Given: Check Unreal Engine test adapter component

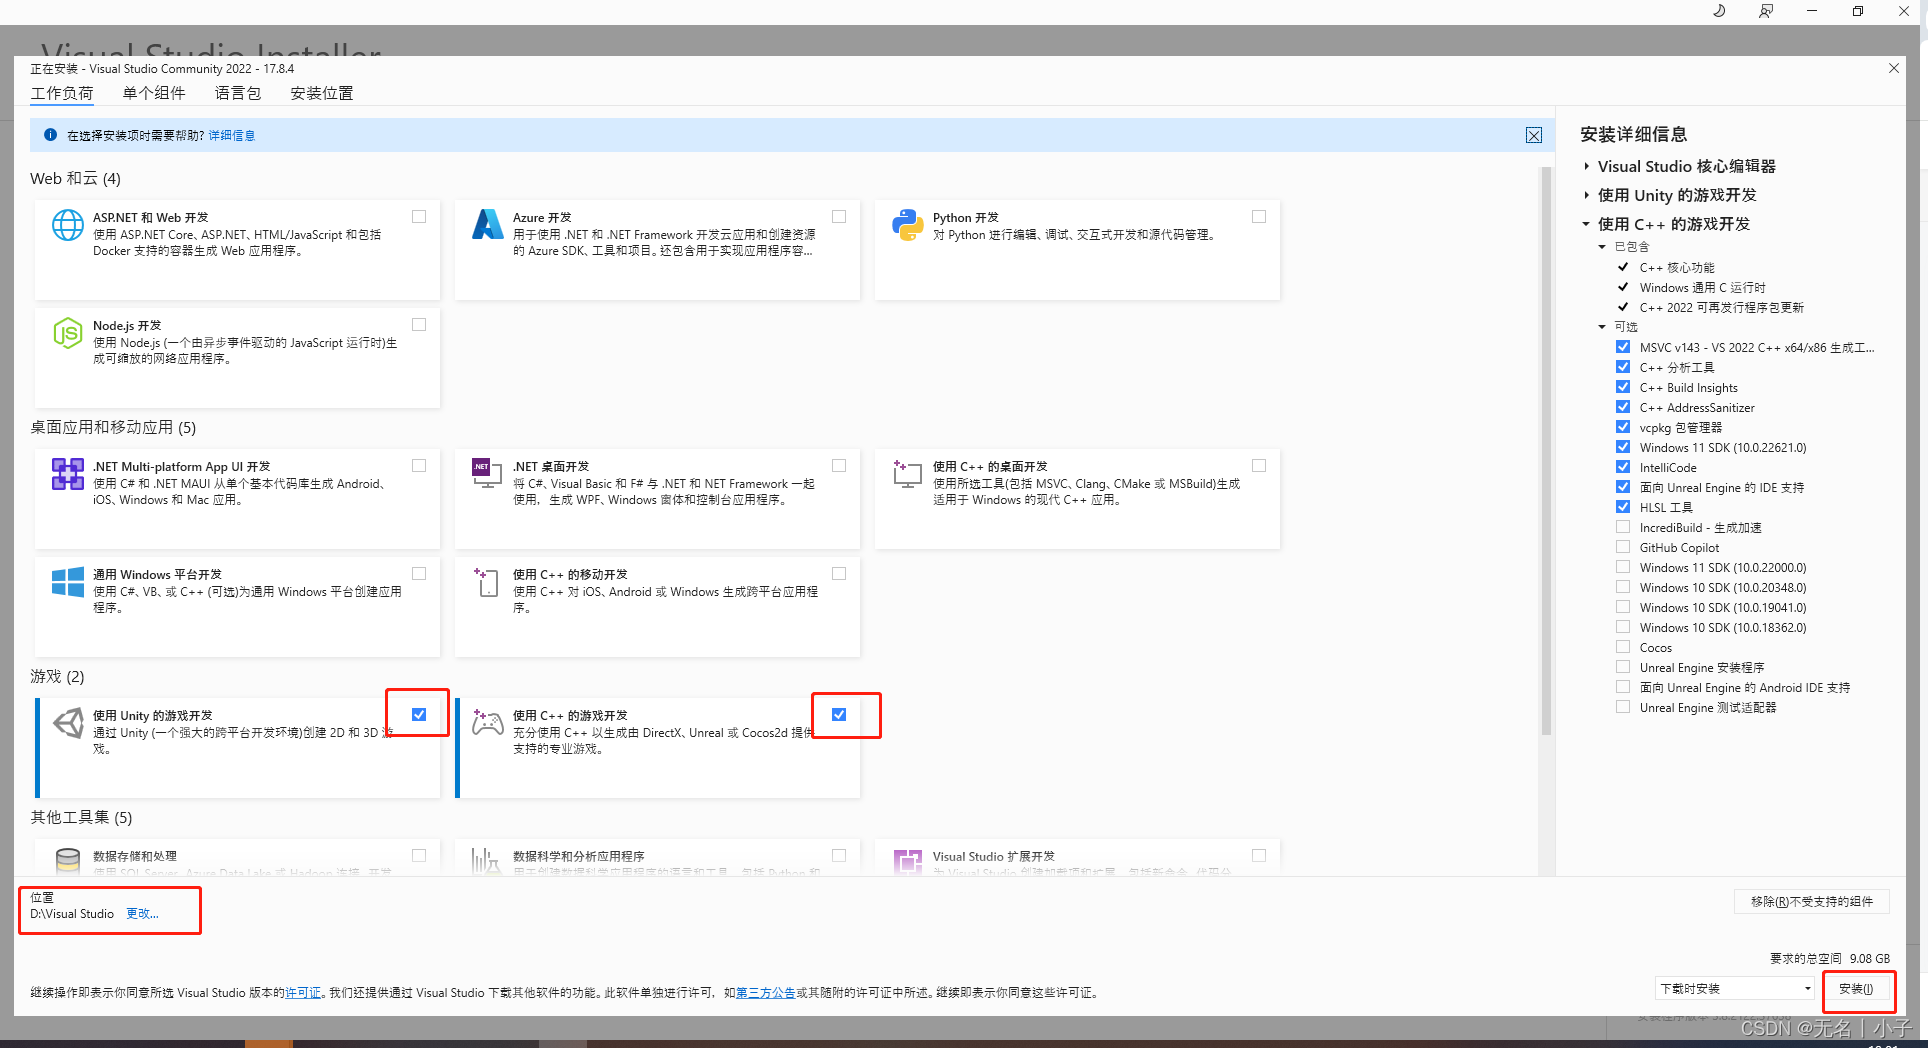Looking at the screenshot, I should pyautogui.click(x=1623, y=707).
